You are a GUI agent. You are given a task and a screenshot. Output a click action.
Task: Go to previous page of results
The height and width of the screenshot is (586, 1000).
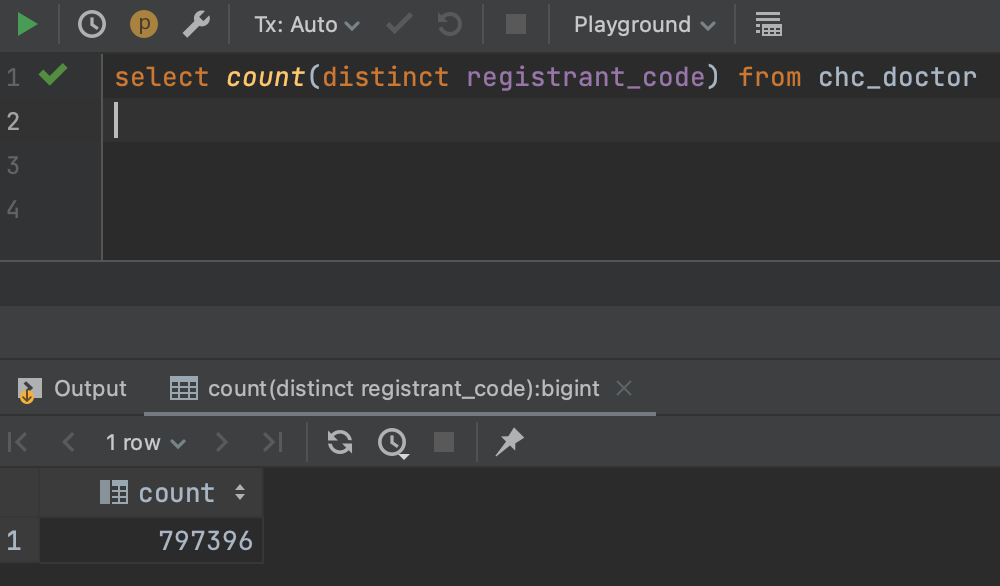tap(68, 442)
